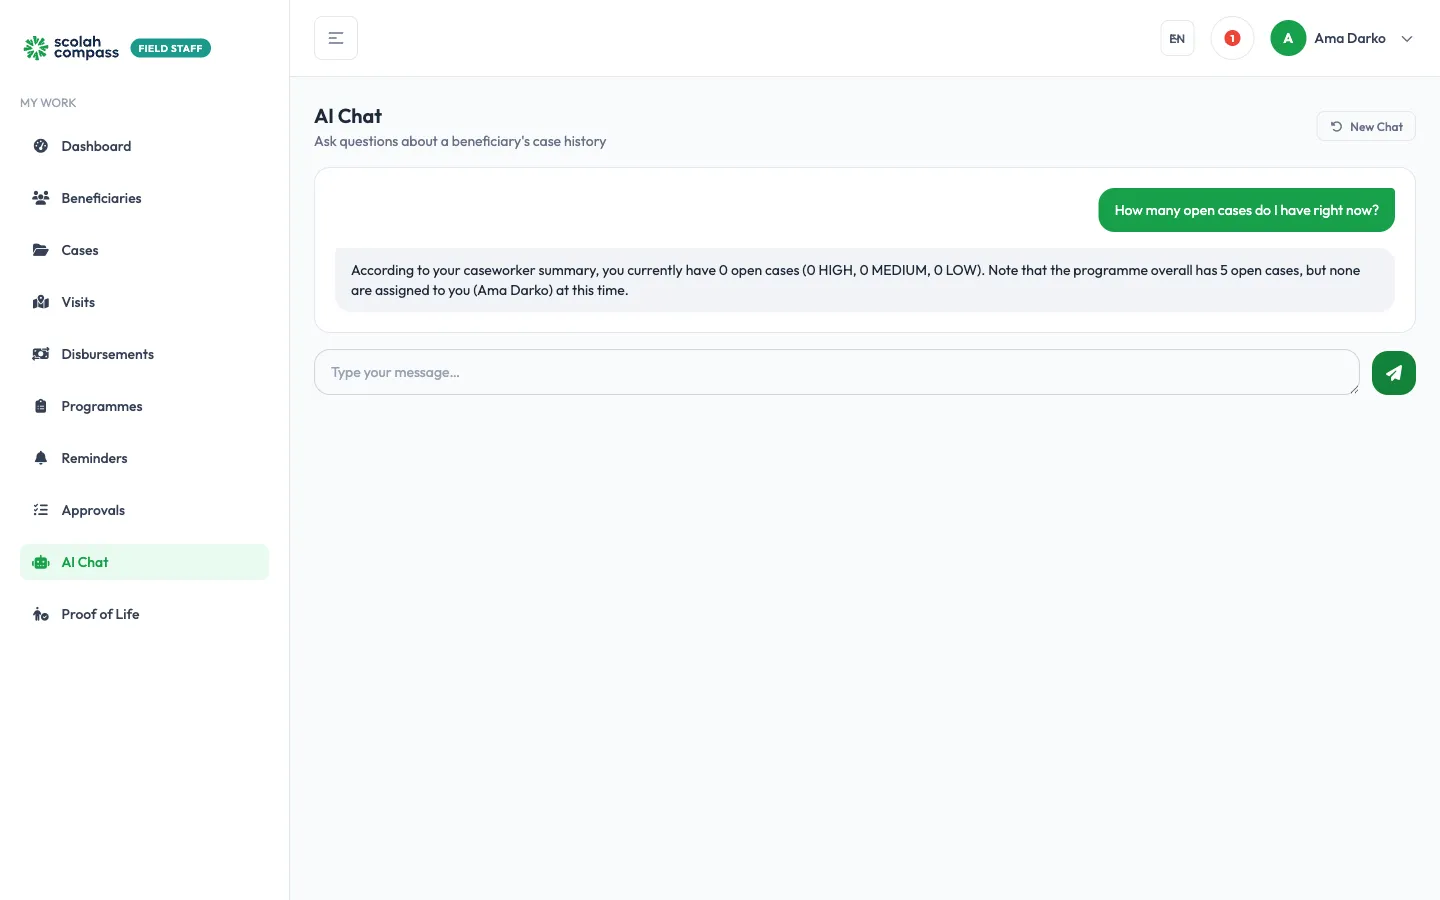Image resolution: width=1440 pixels, height=900 pixels.
Task: Click the MY WORK section label
Action: pos(48,103)
